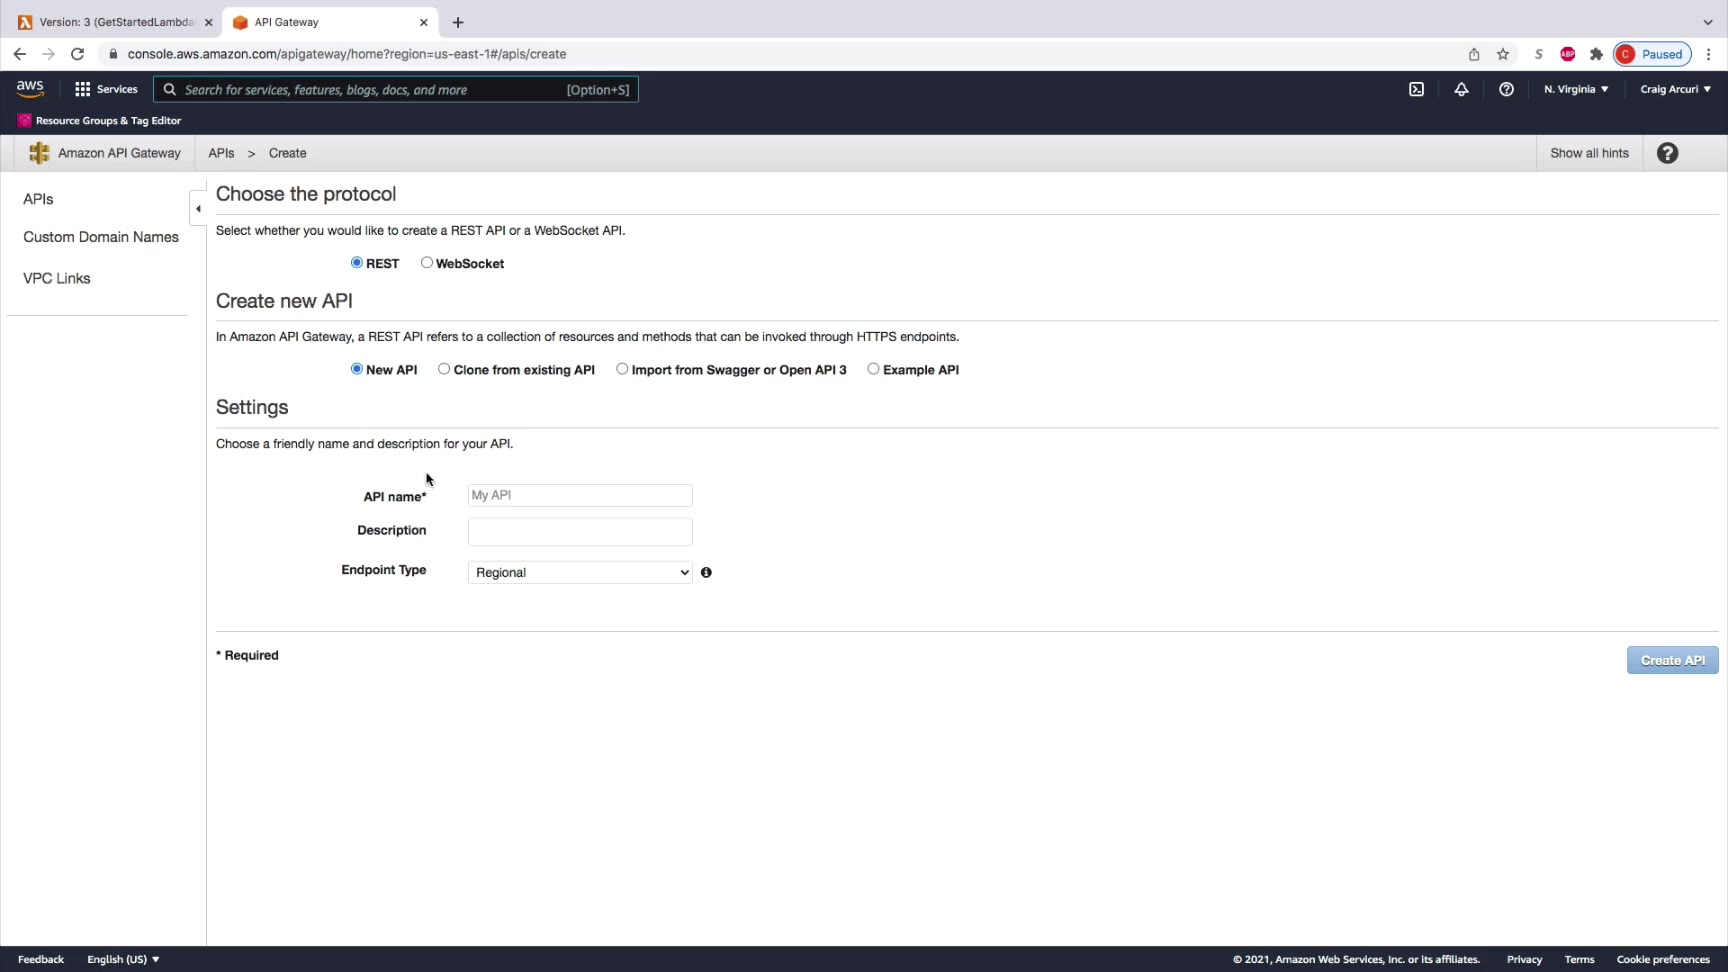Focus the AWS services search box

tap(396, 89)
